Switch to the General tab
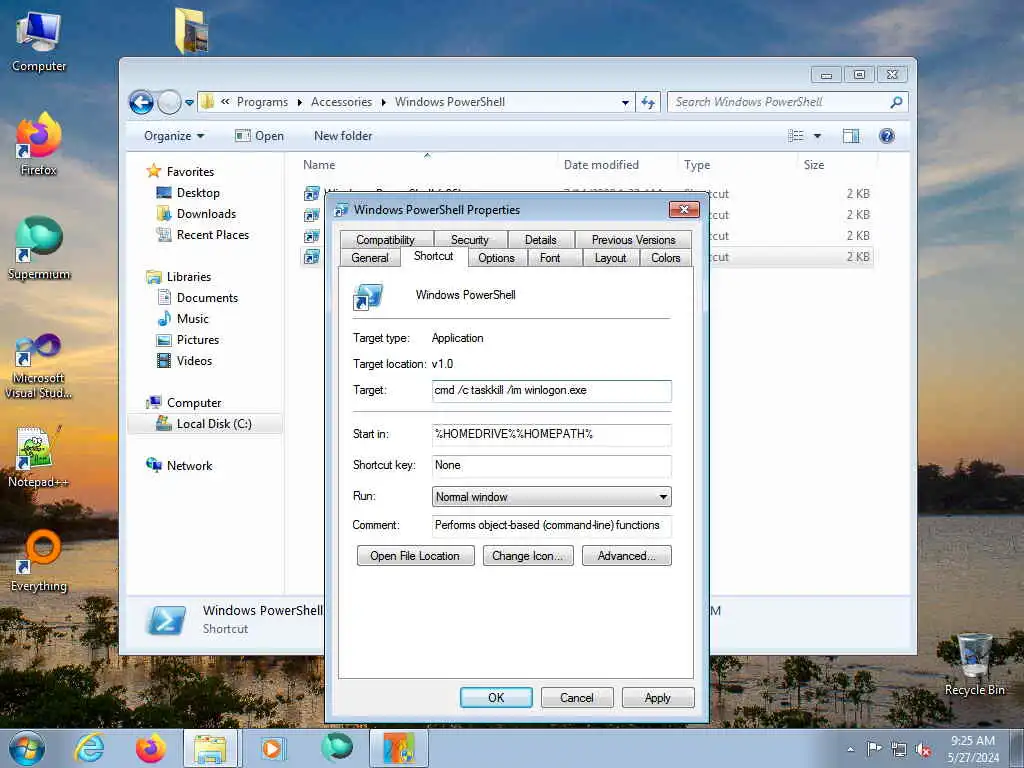This screenshot has width=1024, height=768. tap(370, 258)
